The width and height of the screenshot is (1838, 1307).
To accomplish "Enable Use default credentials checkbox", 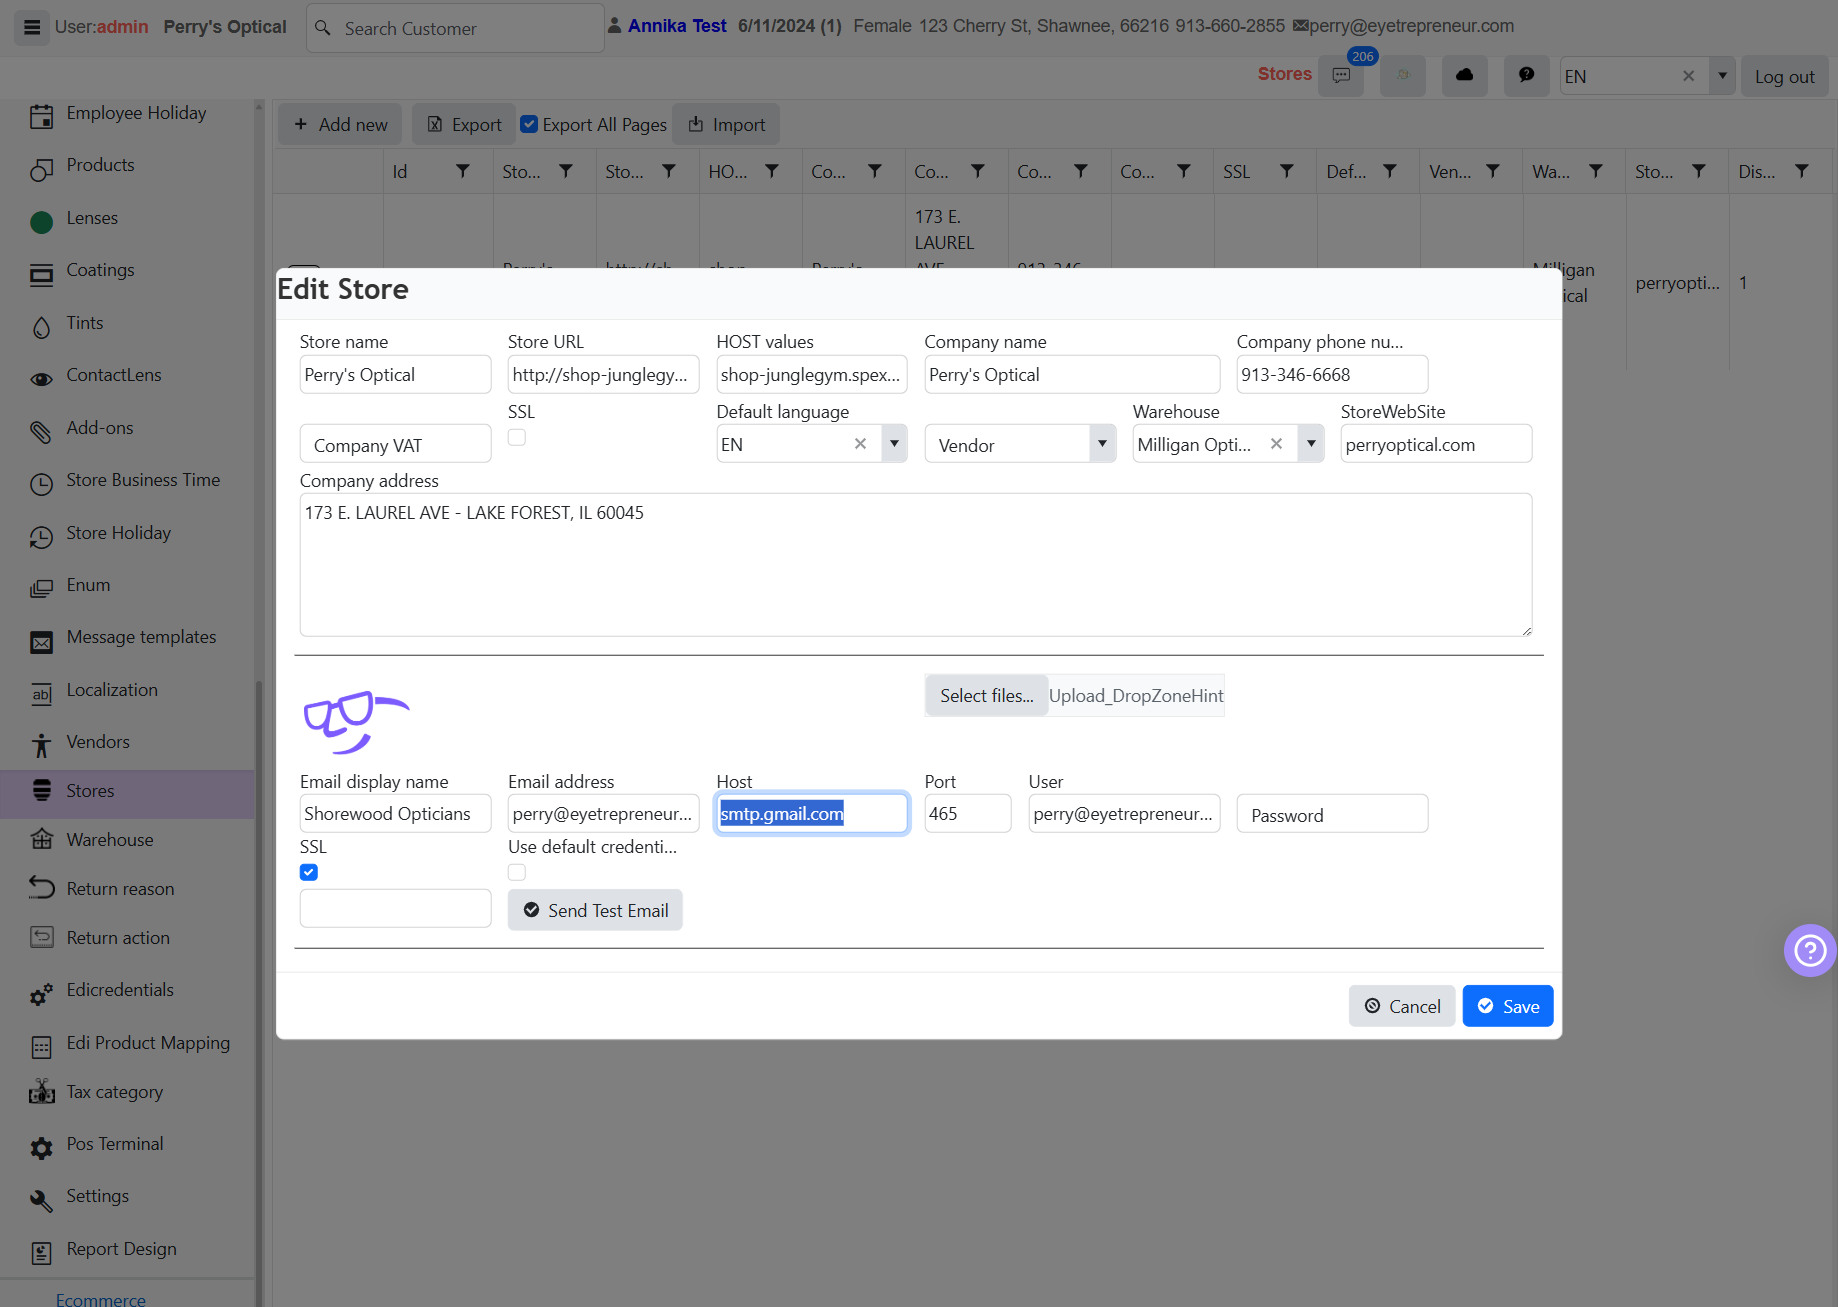I will [x=517, y=872].
